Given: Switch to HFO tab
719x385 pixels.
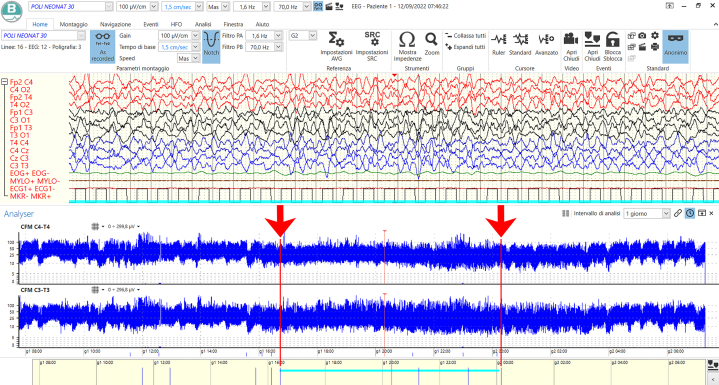Looking at the screenshot, I should pos(176,24).
